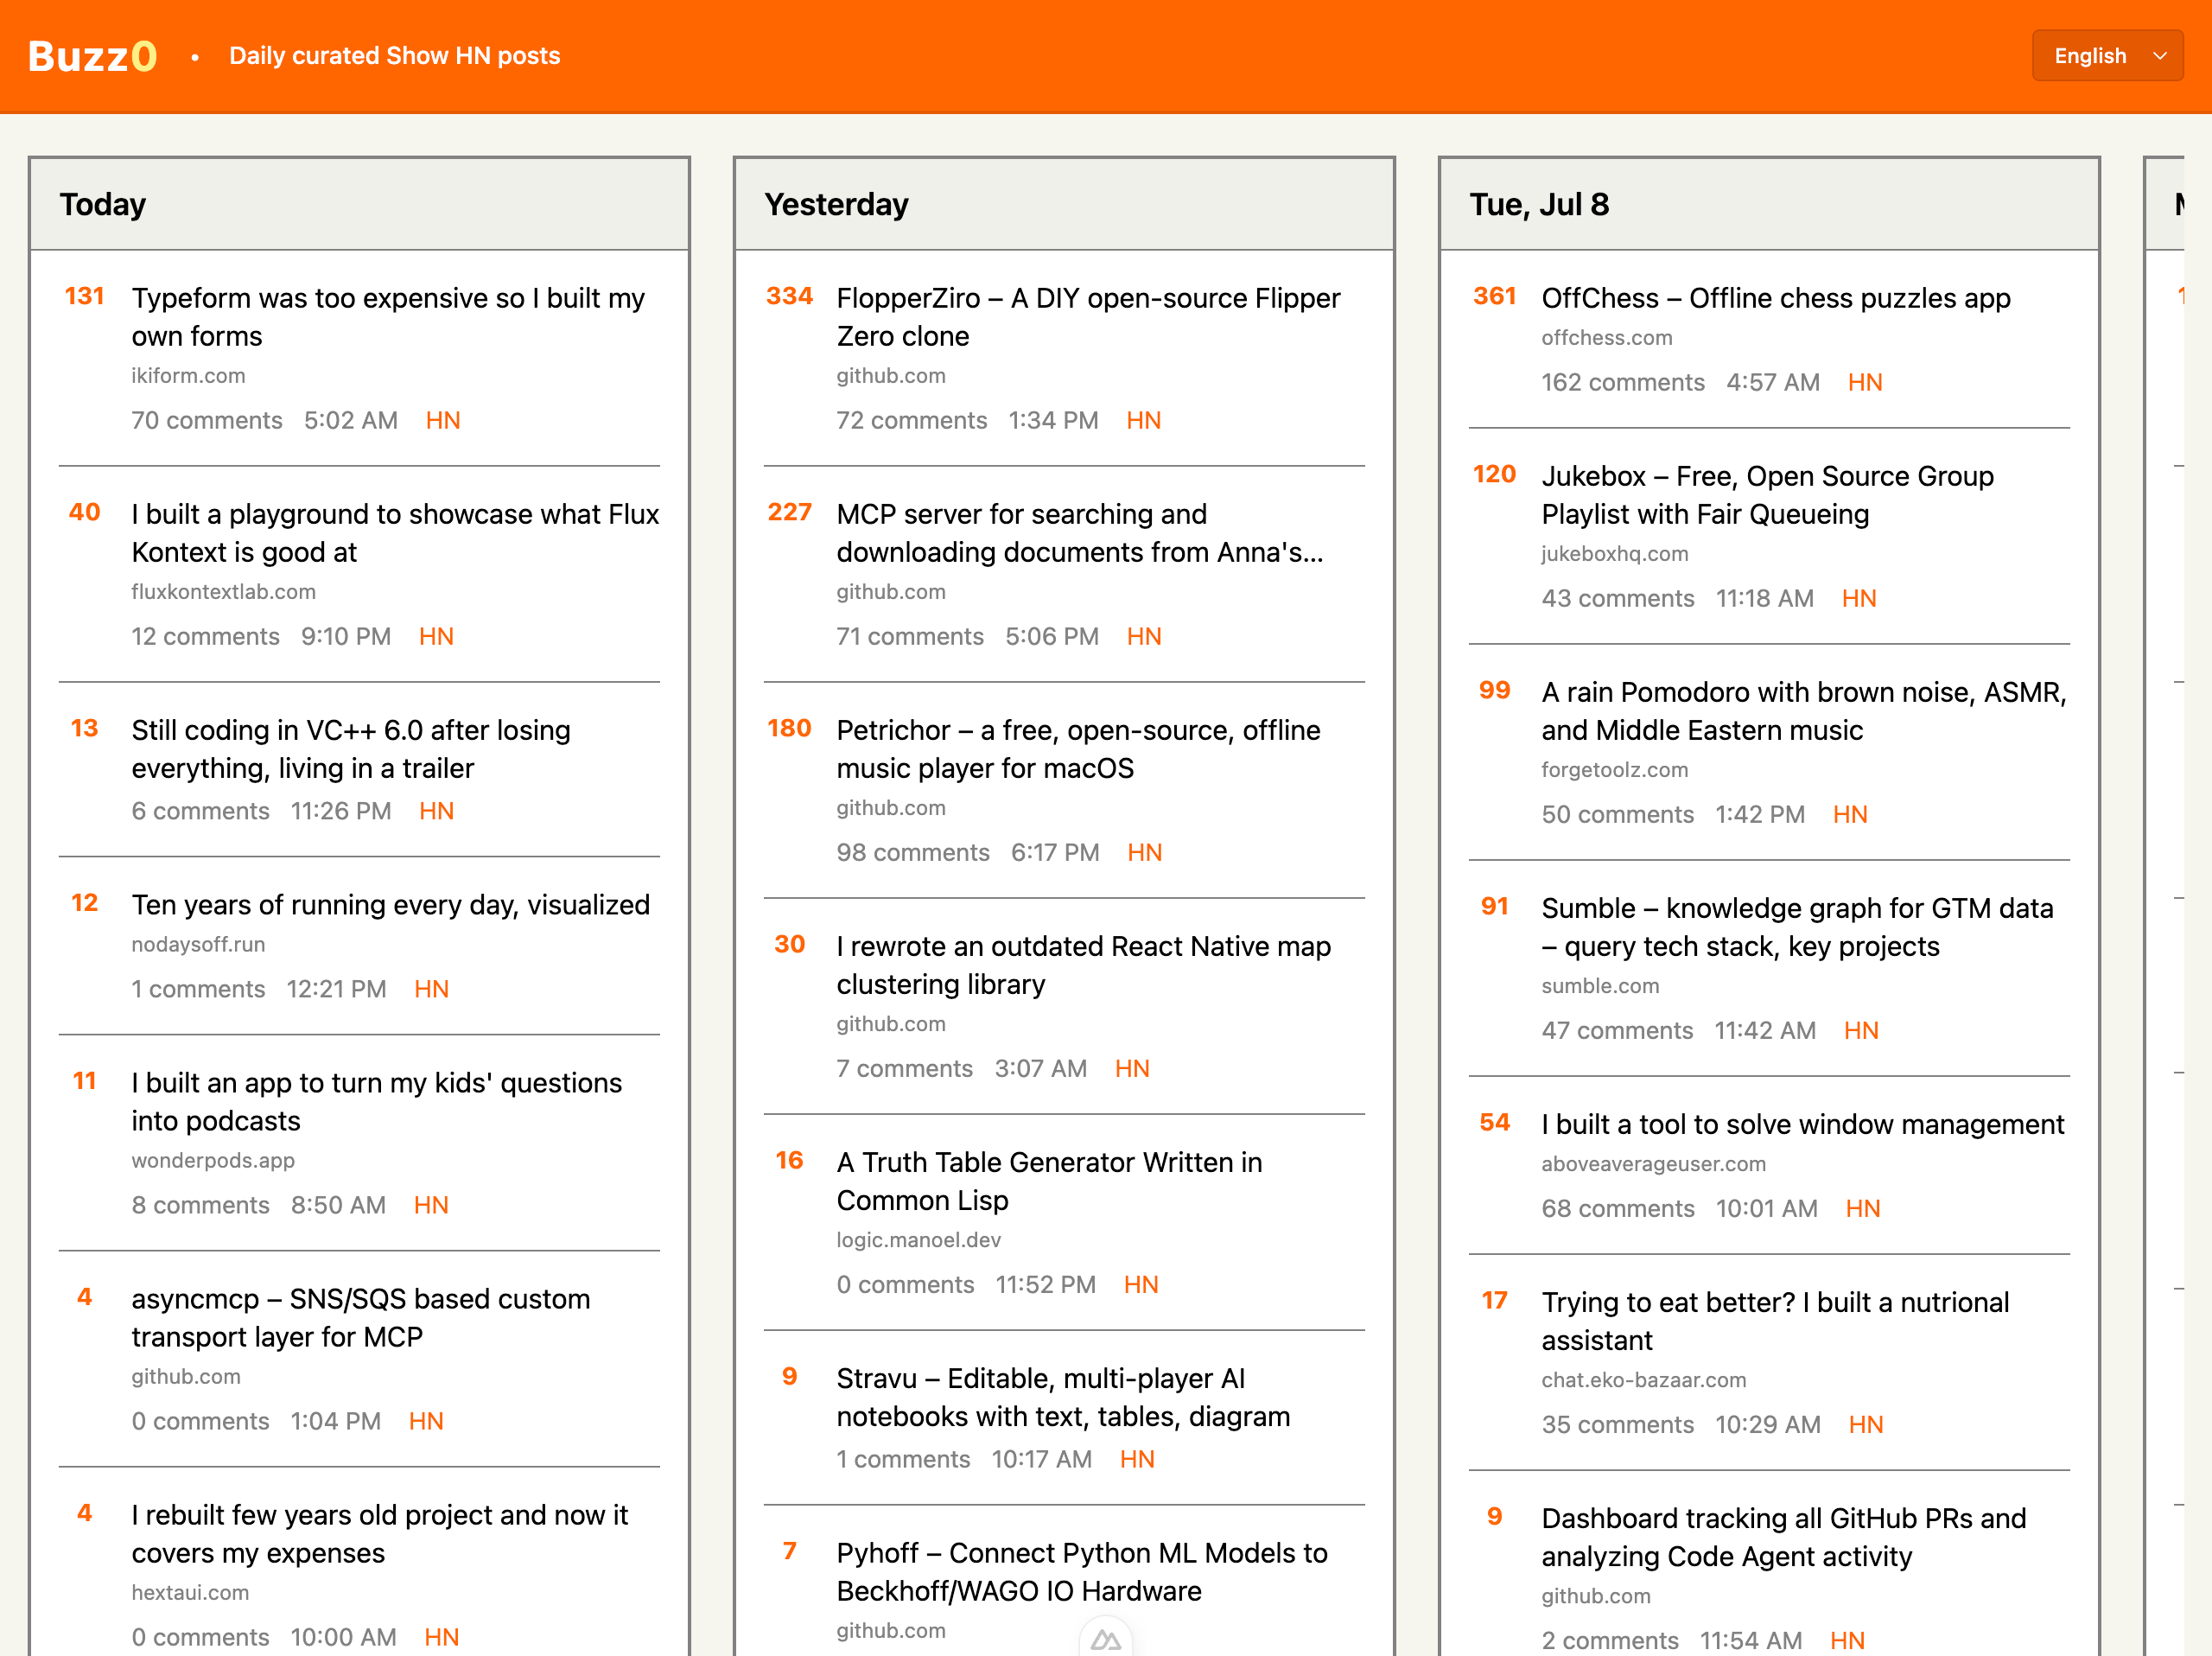The width and height of the screenshot is (2212, 1656).
Task: Click HN link next to 11:54 AM
Action: (1847, 1641)
